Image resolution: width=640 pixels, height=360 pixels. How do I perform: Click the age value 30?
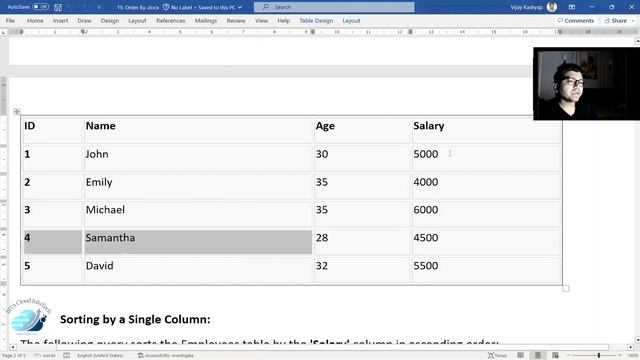[x=322, y=154]
